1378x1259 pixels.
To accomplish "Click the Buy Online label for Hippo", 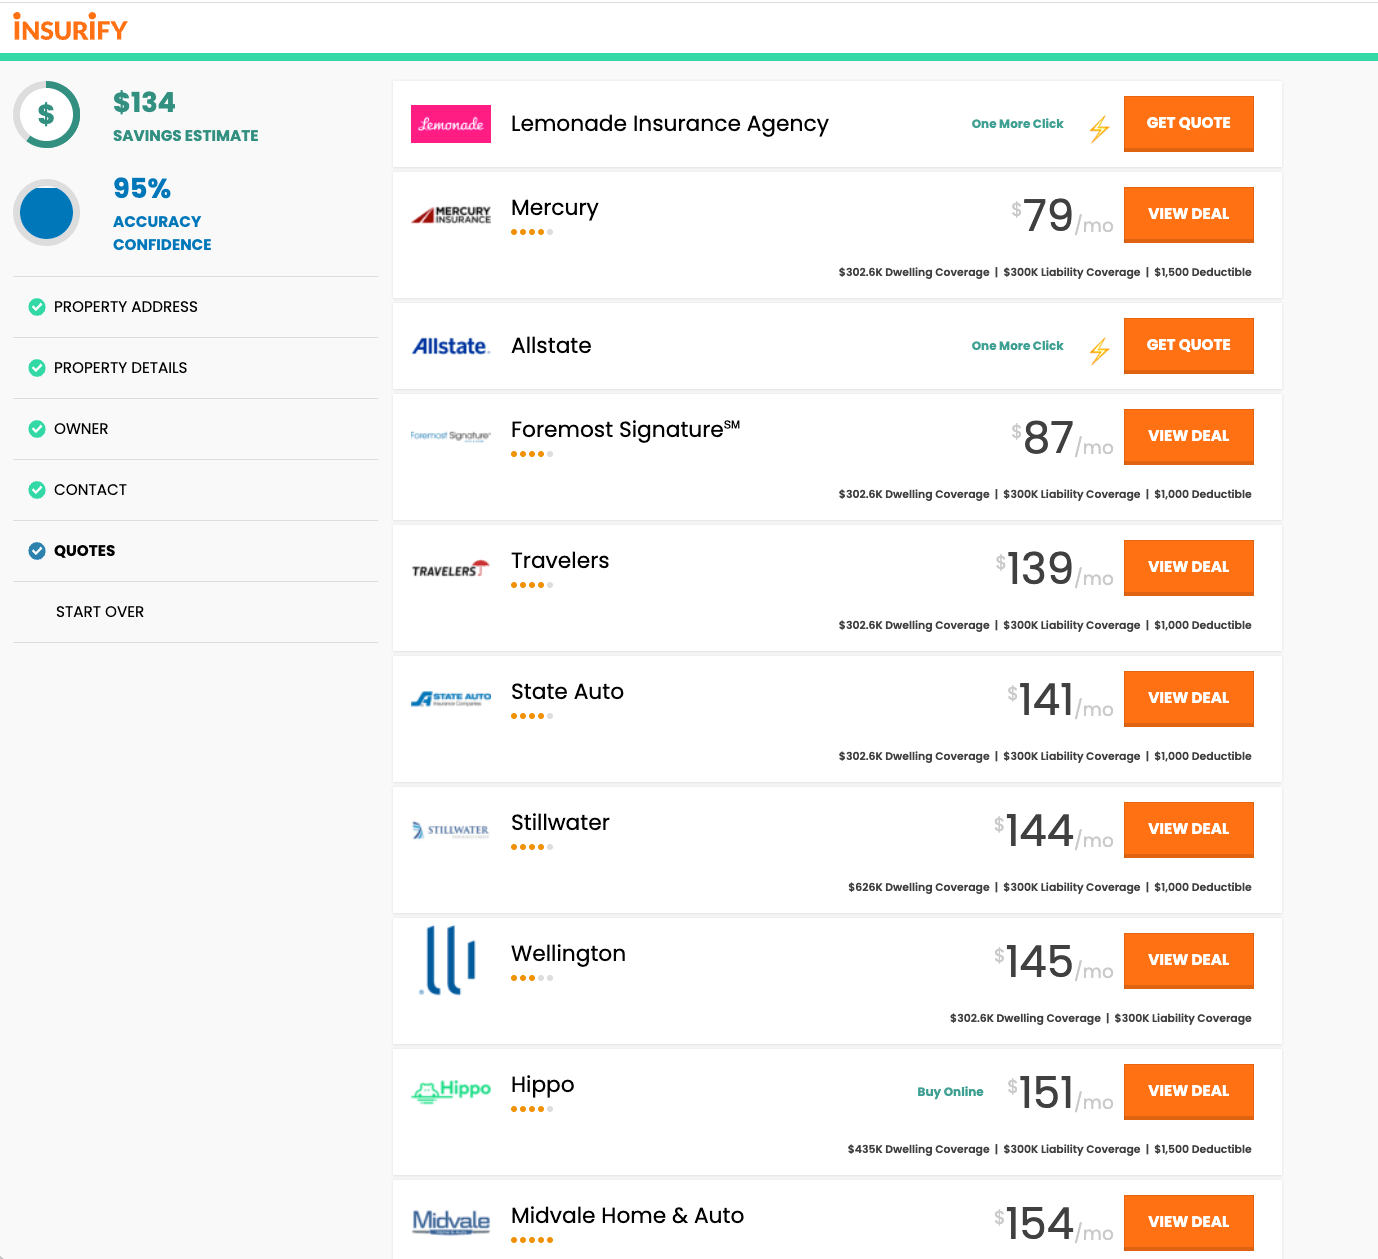I will tap(950, 1092).
